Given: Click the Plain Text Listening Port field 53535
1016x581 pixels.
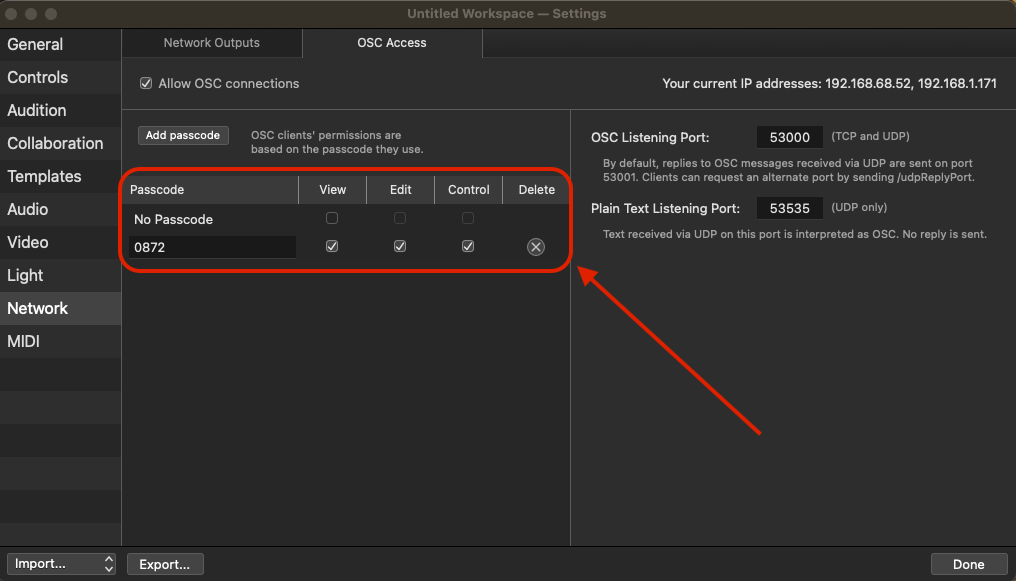Looking at the screenshot, I should [x=789, y=209].
